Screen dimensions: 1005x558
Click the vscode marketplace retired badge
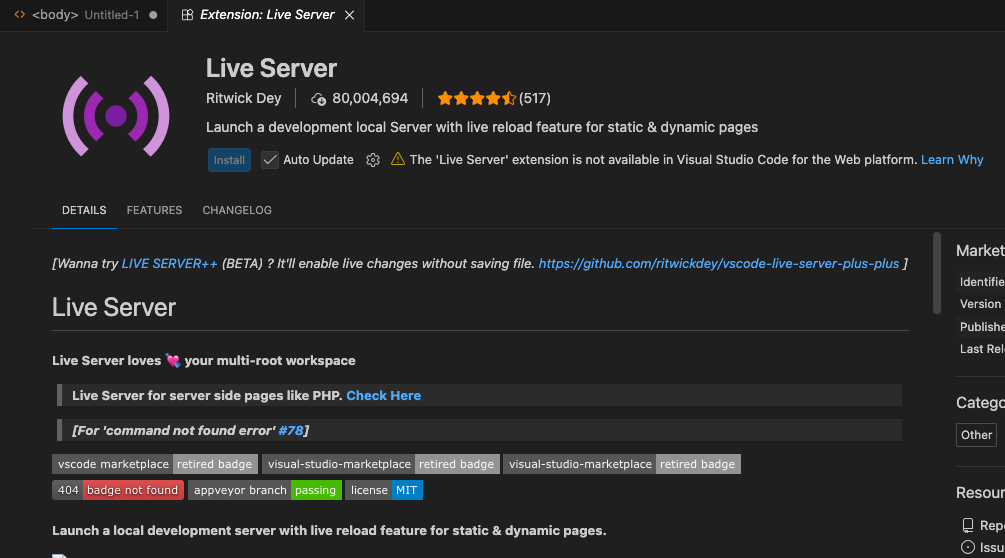(x=154, y=464)
